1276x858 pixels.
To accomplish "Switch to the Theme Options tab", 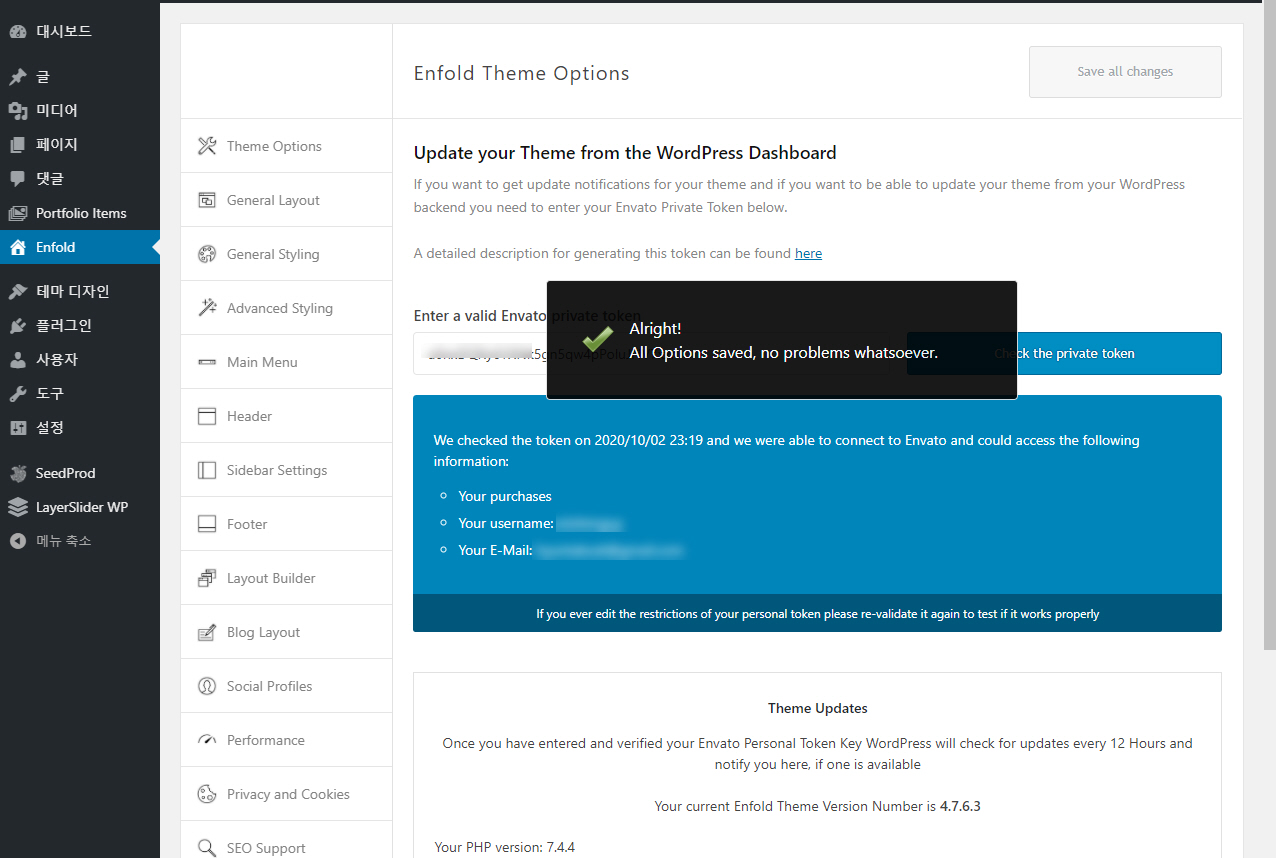I will click(286, 146).
